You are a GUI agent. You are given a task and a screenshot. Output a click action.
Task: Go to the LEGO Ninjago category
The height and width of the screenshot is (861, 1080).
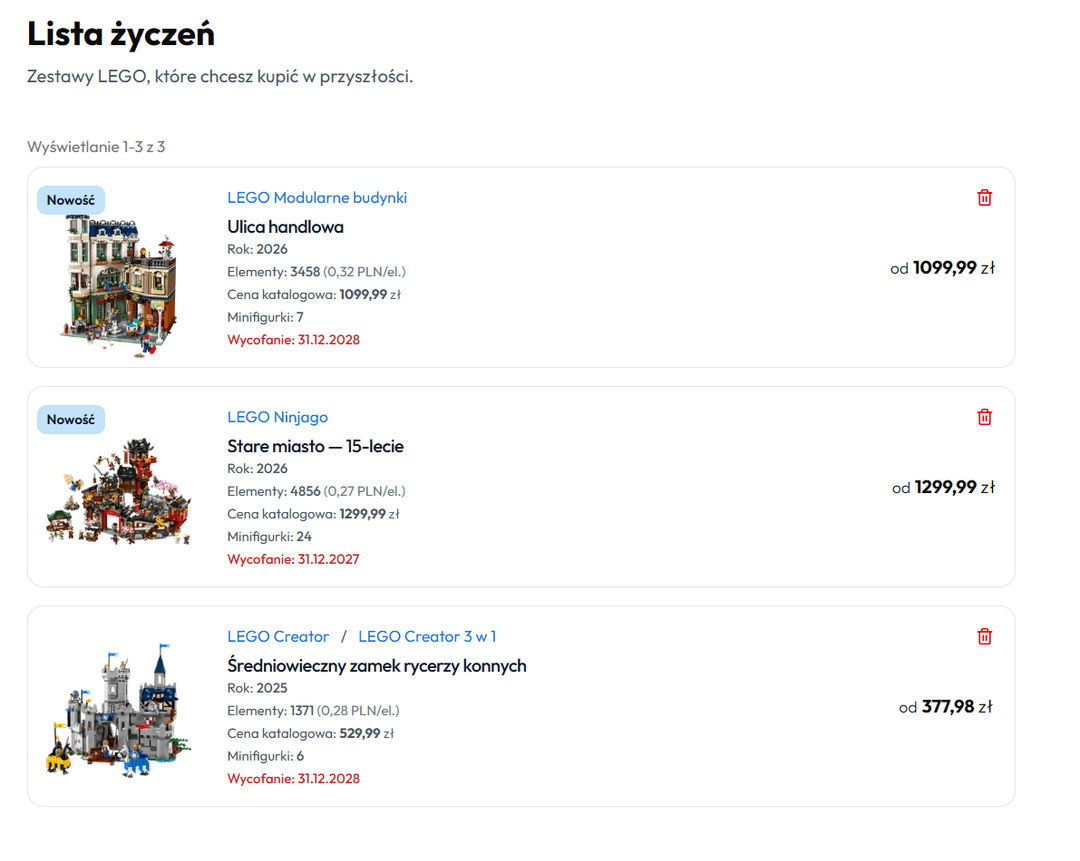coord(277,417)
